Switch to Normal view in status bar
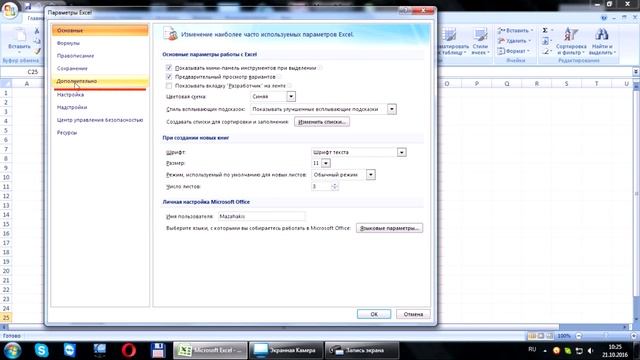Screen dimensions: 640x360 tap(532, 336)
